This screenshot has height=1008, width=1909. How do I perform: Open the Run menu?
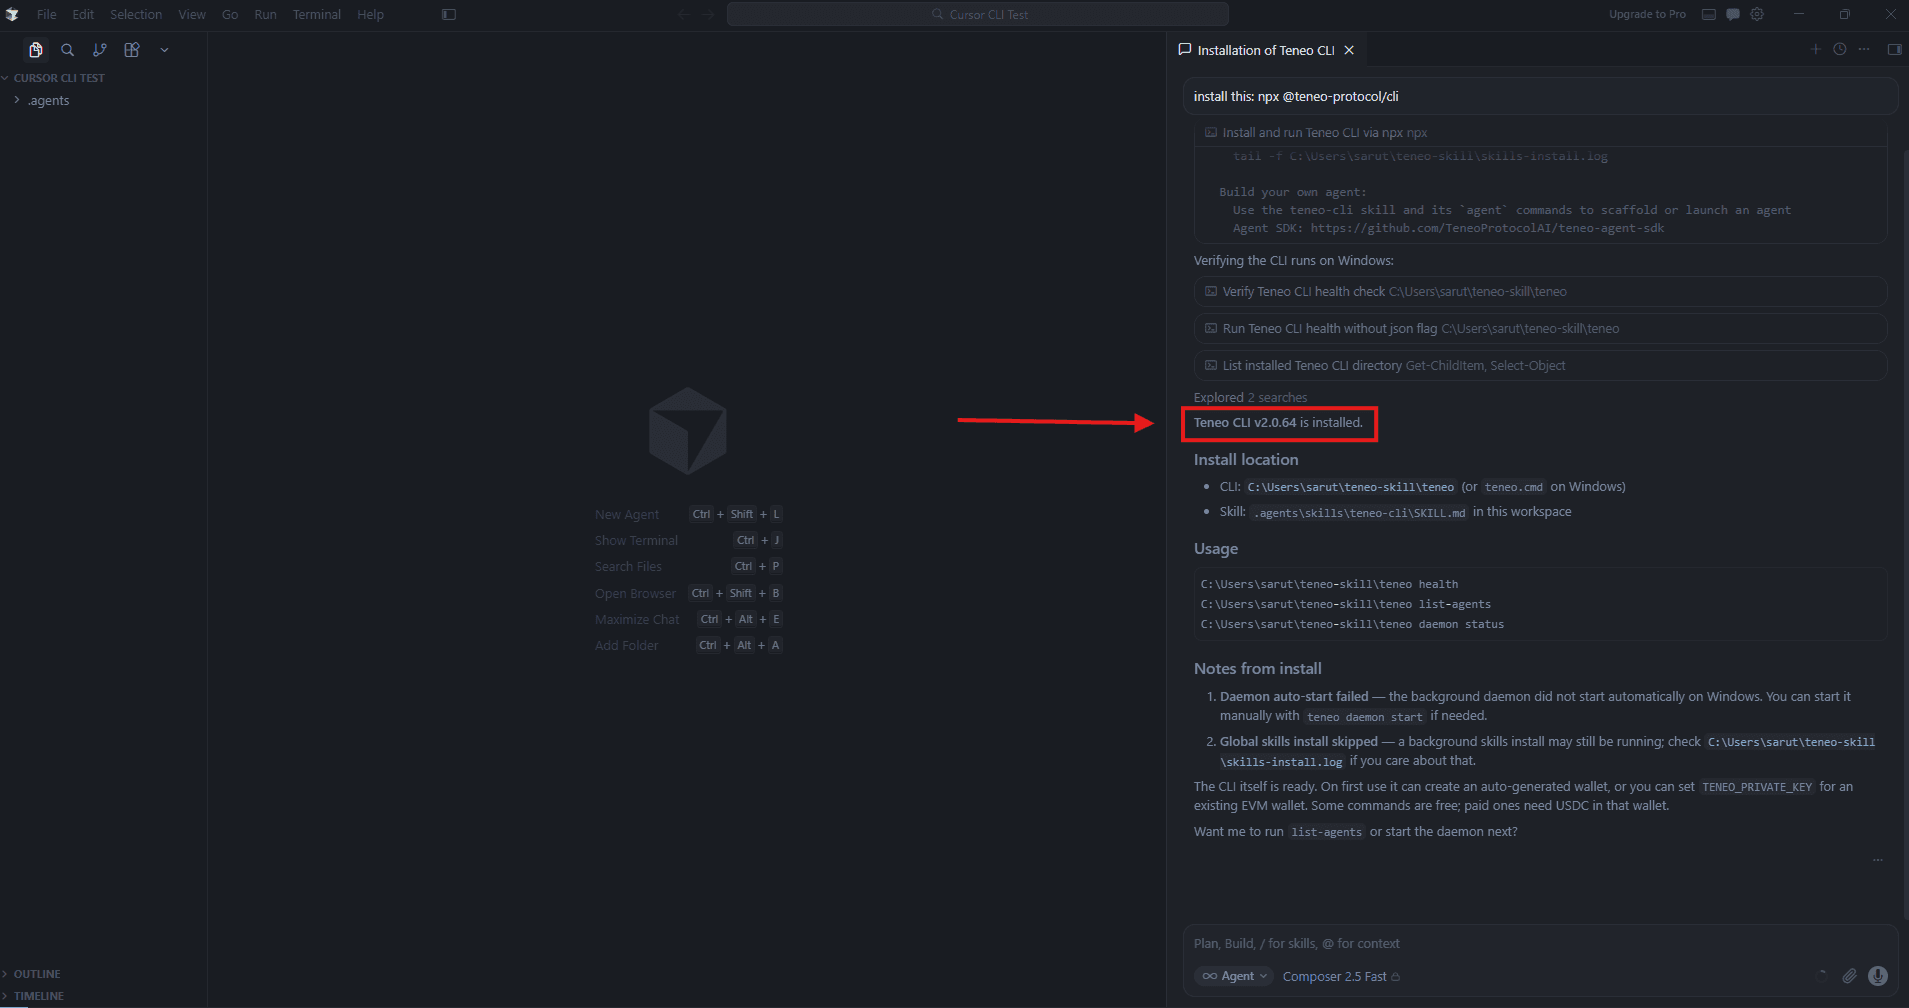tap(265, 14)
